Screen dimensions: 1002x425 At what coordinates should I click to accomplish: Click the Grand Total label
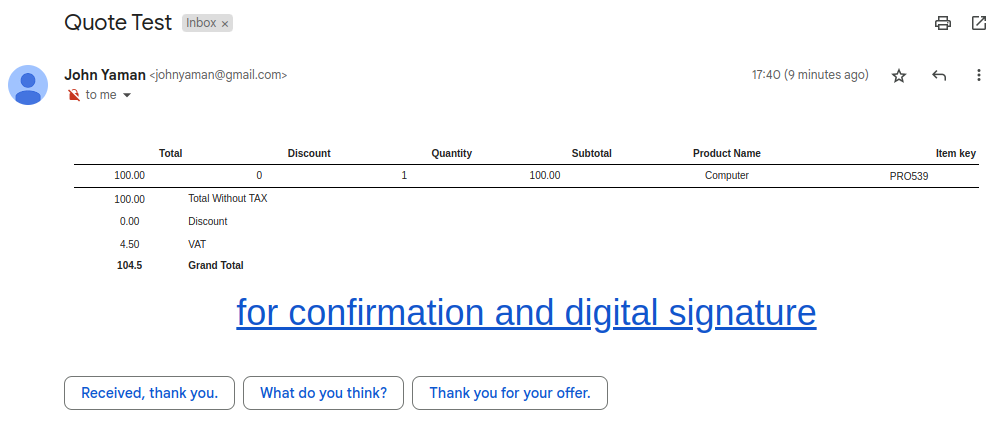point(216,265)
